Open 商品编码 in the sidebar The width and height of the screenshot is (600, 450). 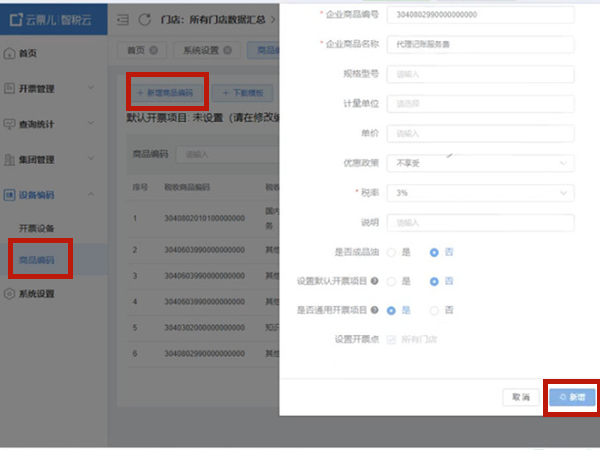pyautogui.click(x=37, y=260)
